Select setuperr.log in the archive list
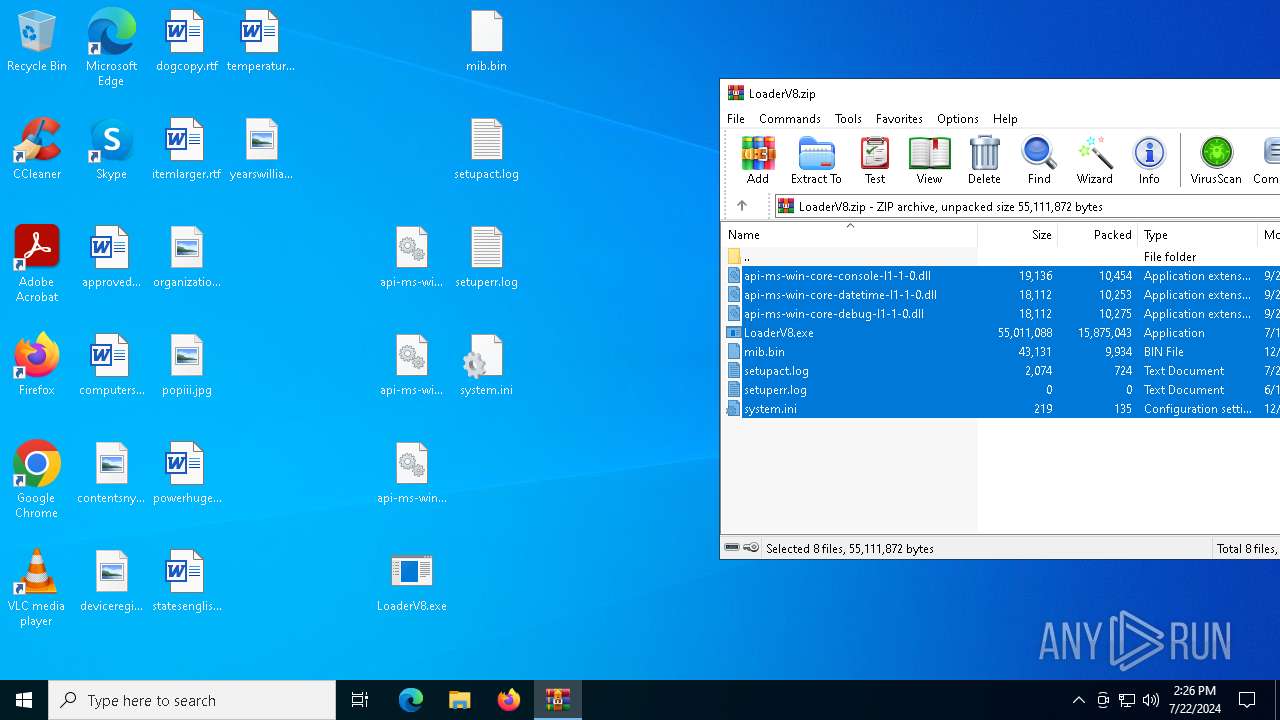Screen dimensions: 1280x720 click(x=1000, y=390)
